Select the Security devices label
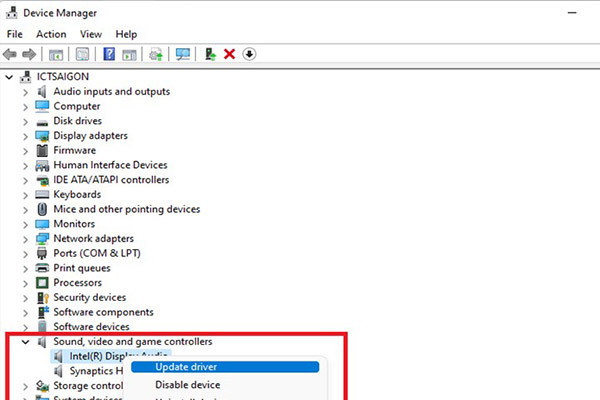 pos(90,297)
